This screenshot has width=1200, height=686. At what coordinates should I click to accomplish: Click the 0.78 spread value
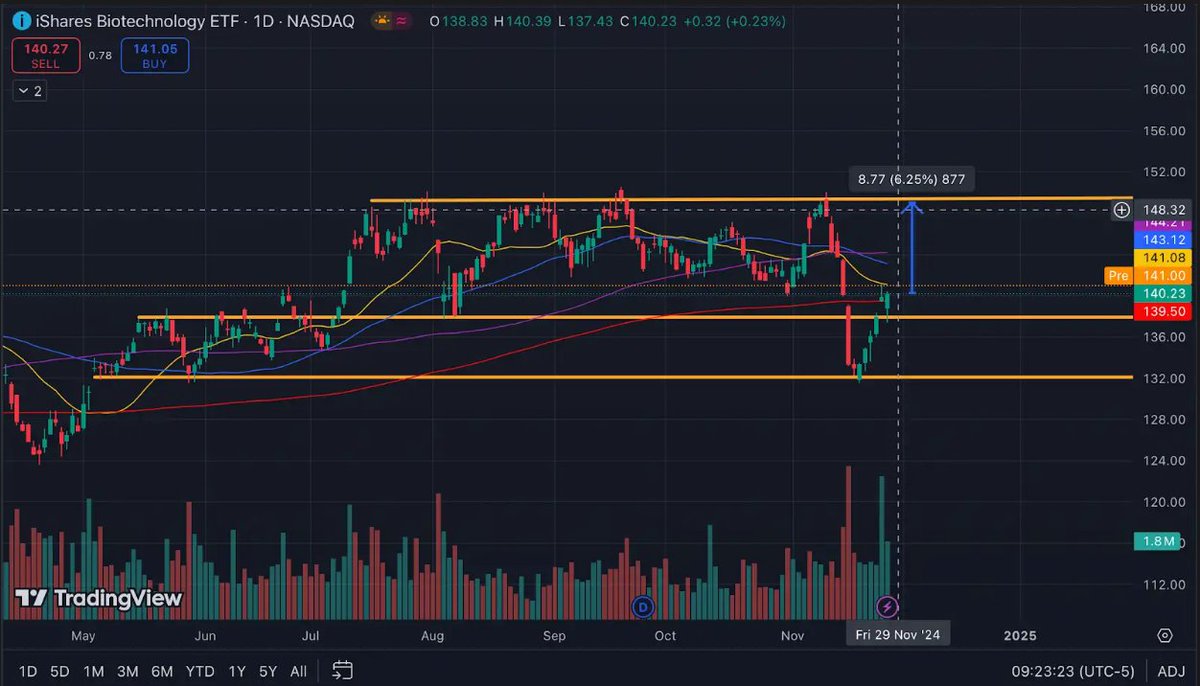pos(99,56)
